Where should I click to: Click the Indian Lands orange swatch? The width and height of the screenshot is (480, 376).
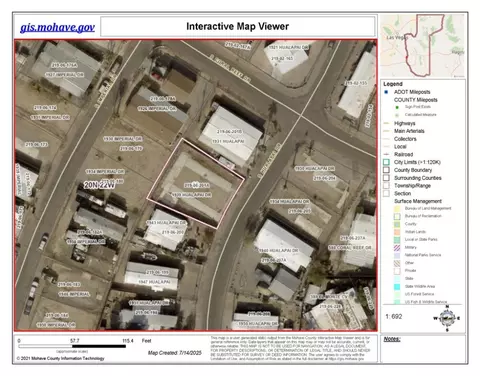coord(397,232)
